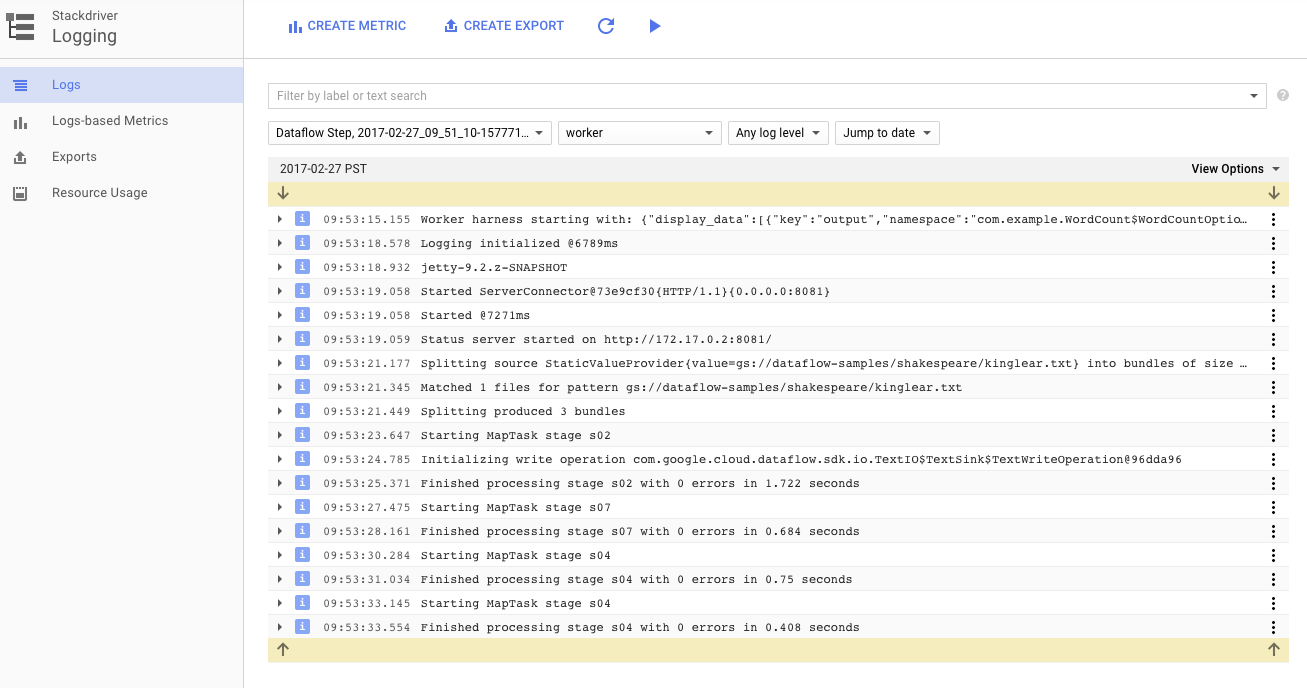Open the three-dot menu for Logging initialized row
This screenshot has width=1307, height=688.
[x=1273, y=243]
